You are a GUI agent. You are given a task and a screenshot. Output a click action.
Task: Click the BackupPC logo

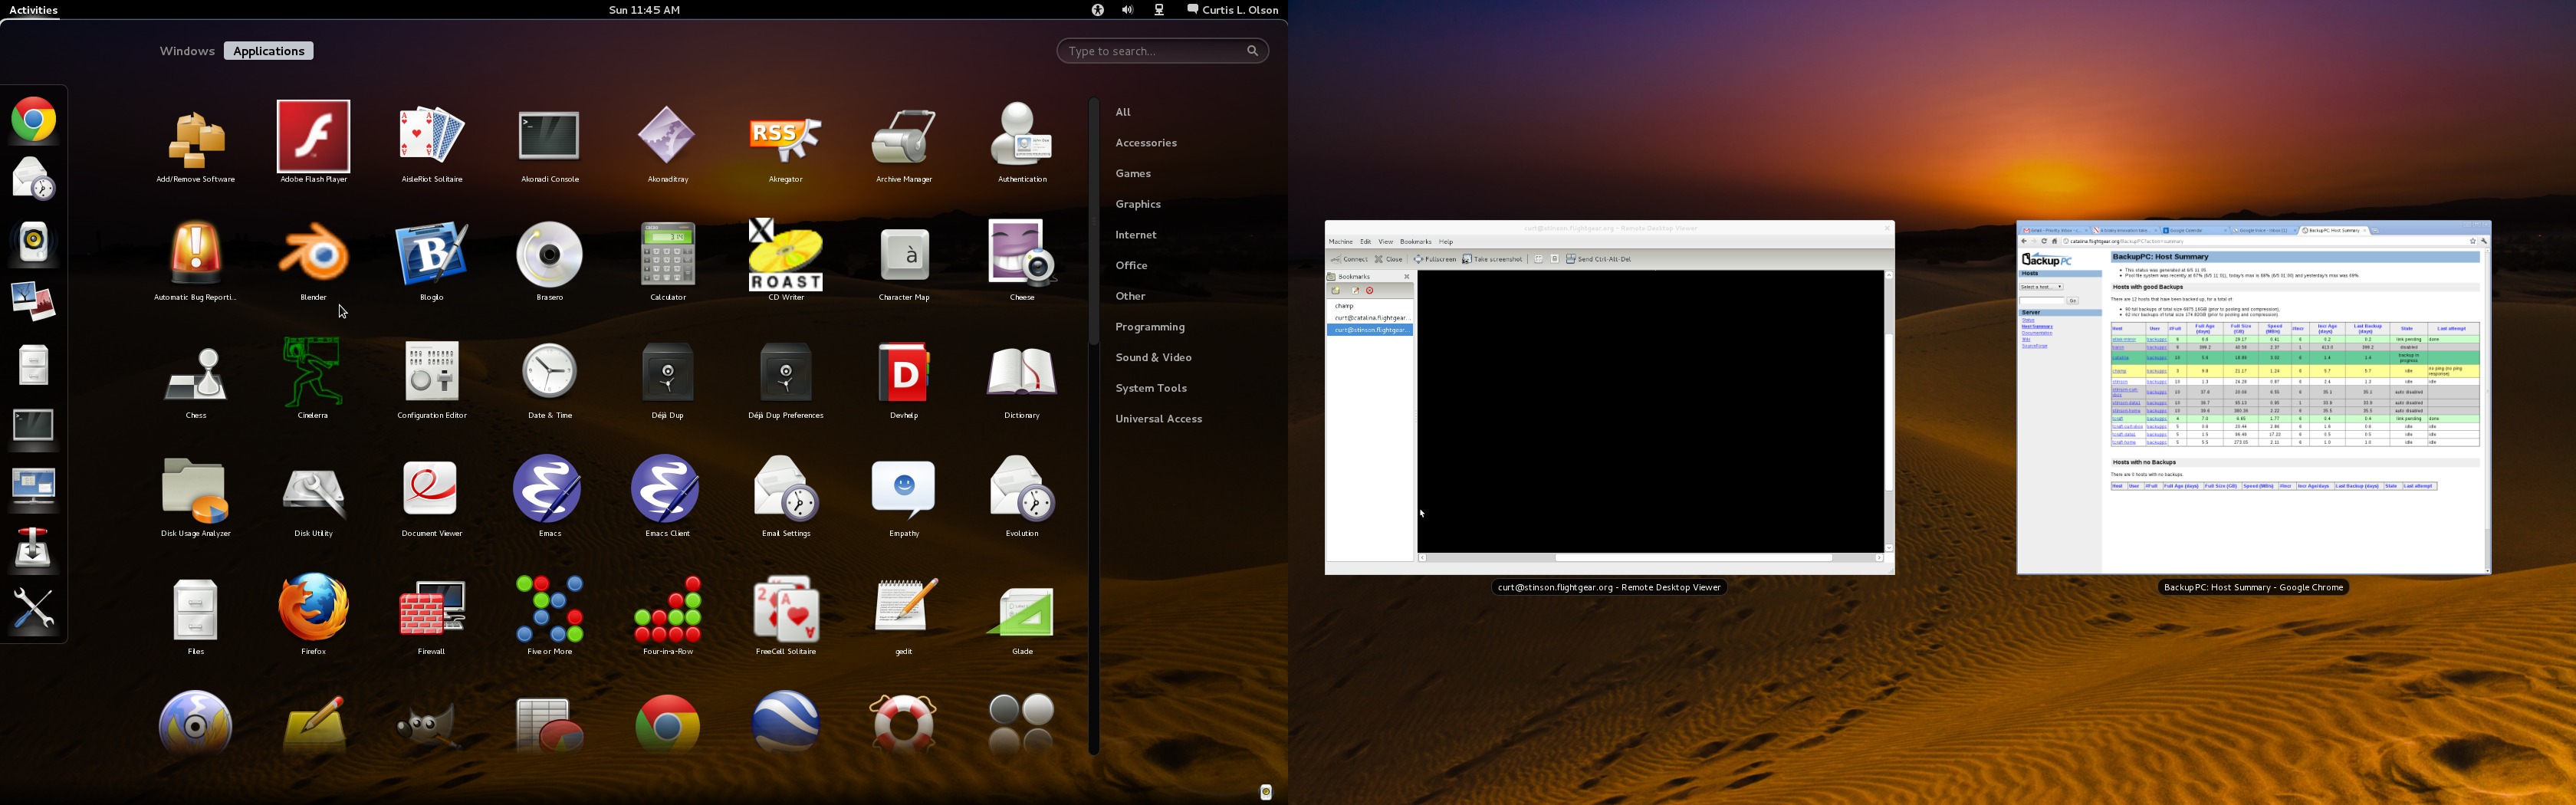tap(2047, 260)
